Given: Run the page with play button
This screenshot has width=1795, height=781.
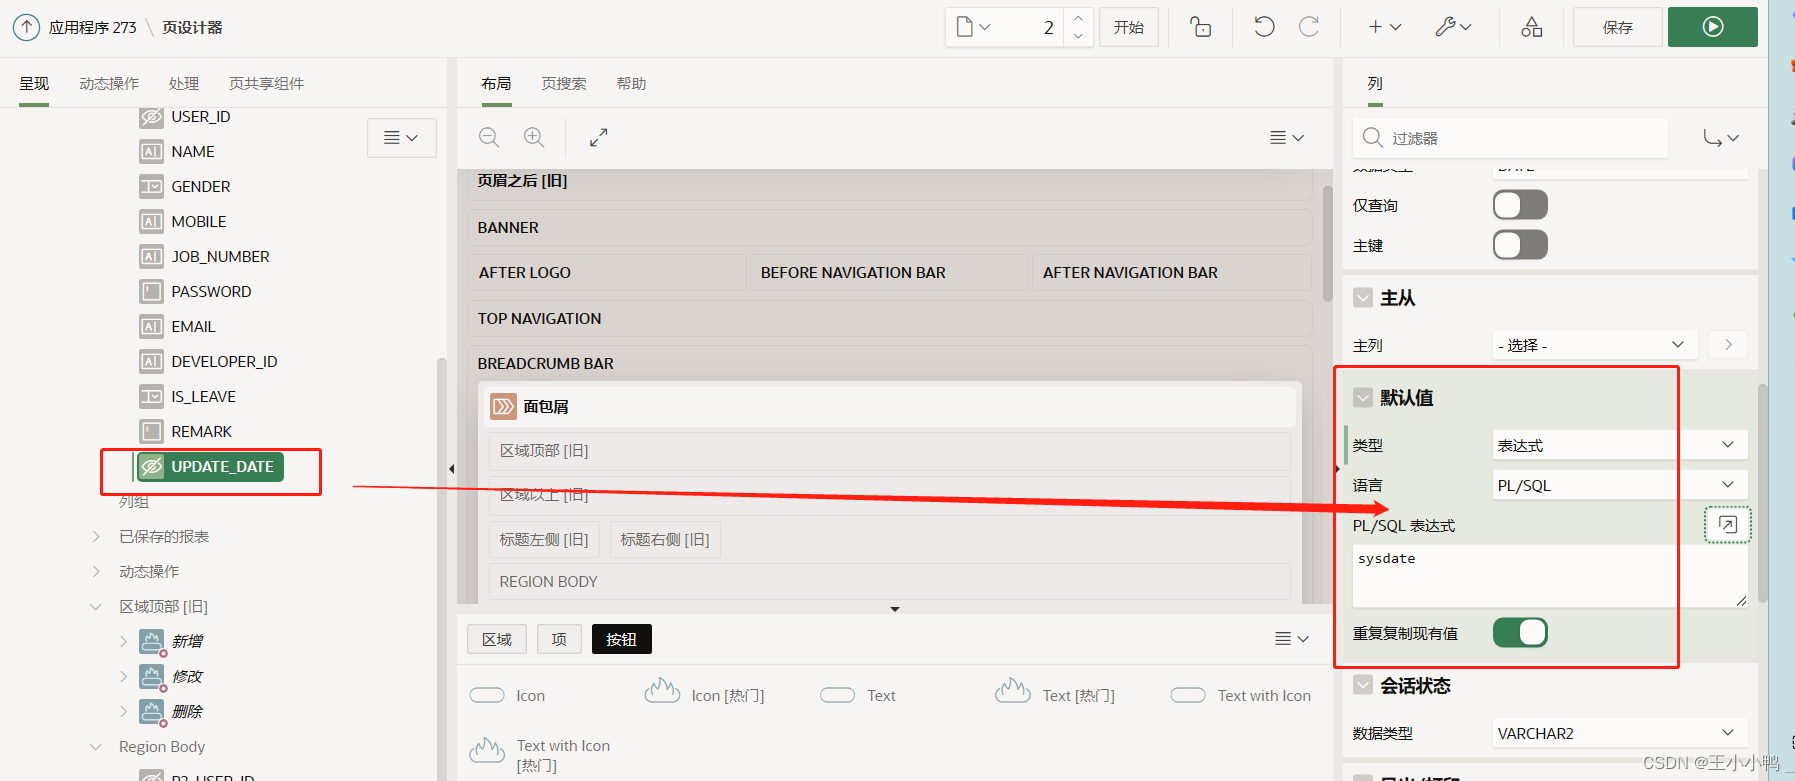Looking at the screenshot, I should (1713, 27).
